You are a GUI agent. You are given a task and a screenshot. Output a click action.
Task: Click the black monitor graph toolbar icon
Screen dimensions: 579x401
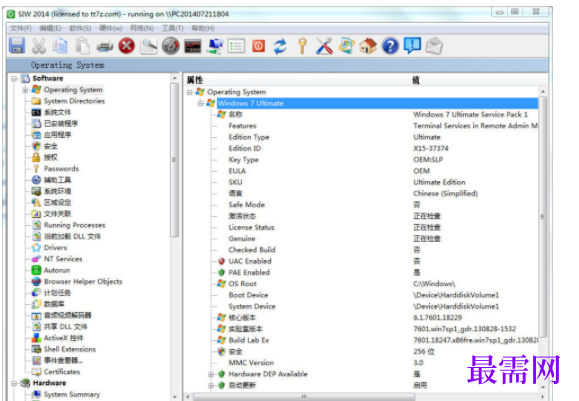193,47
